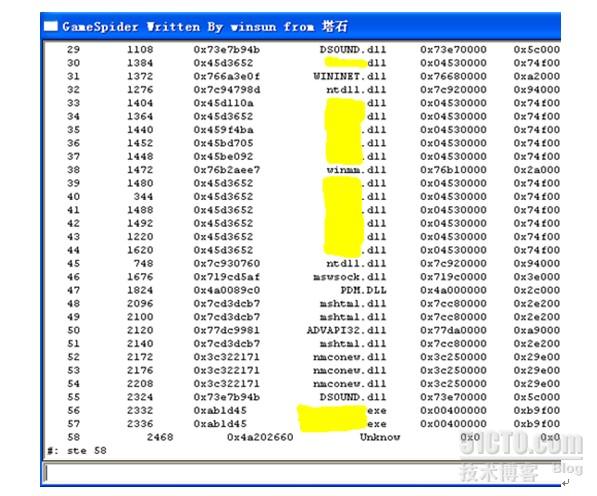
Task: Click address 0x45bd705
Action: point(223,143)
